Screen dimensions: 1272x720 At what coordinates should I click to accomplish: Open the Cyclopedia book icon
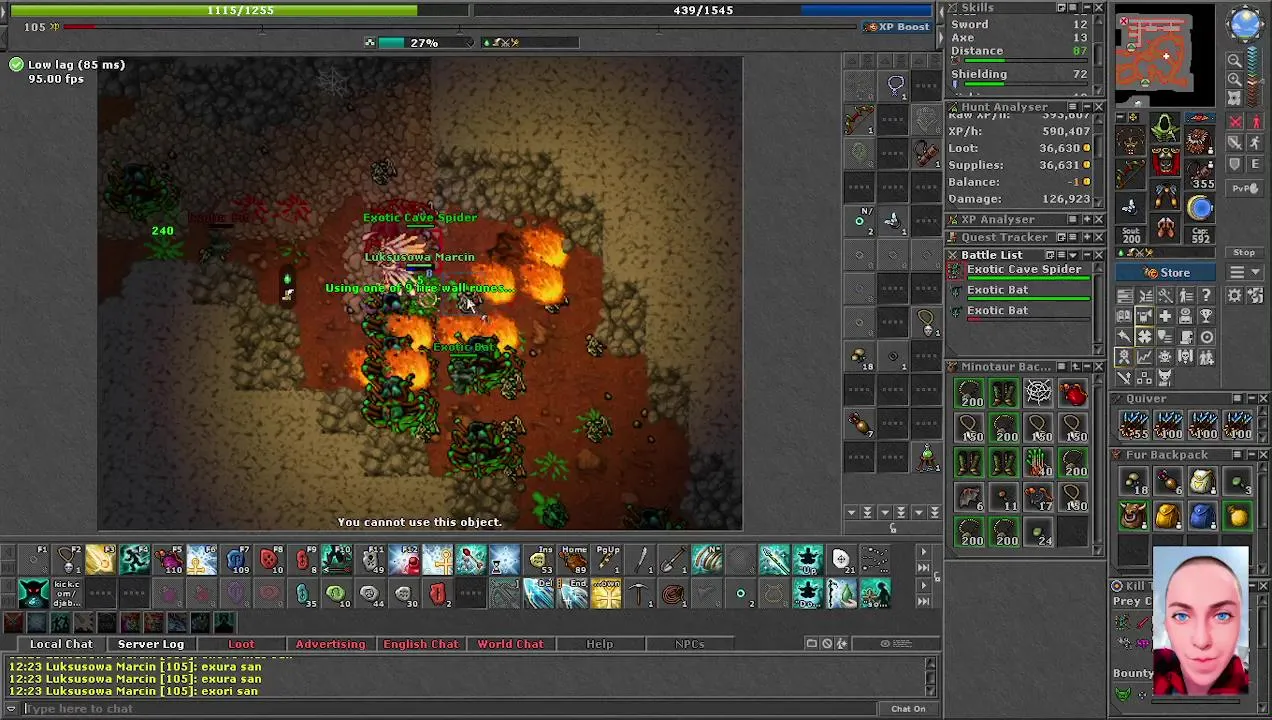[x=1124, y=316]
